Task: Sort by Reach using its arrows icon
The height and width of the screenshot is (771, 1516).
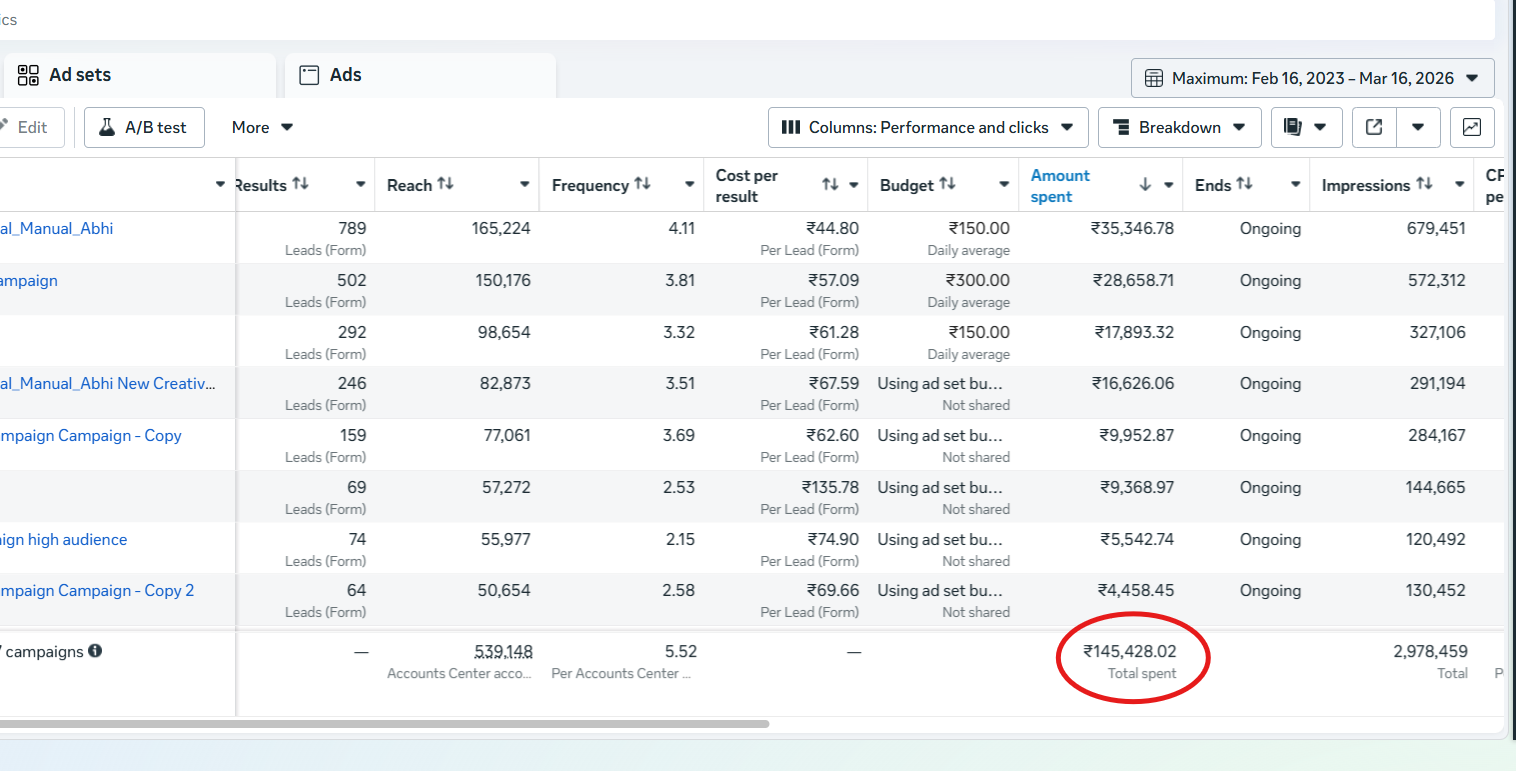Action: pos(446,184)
